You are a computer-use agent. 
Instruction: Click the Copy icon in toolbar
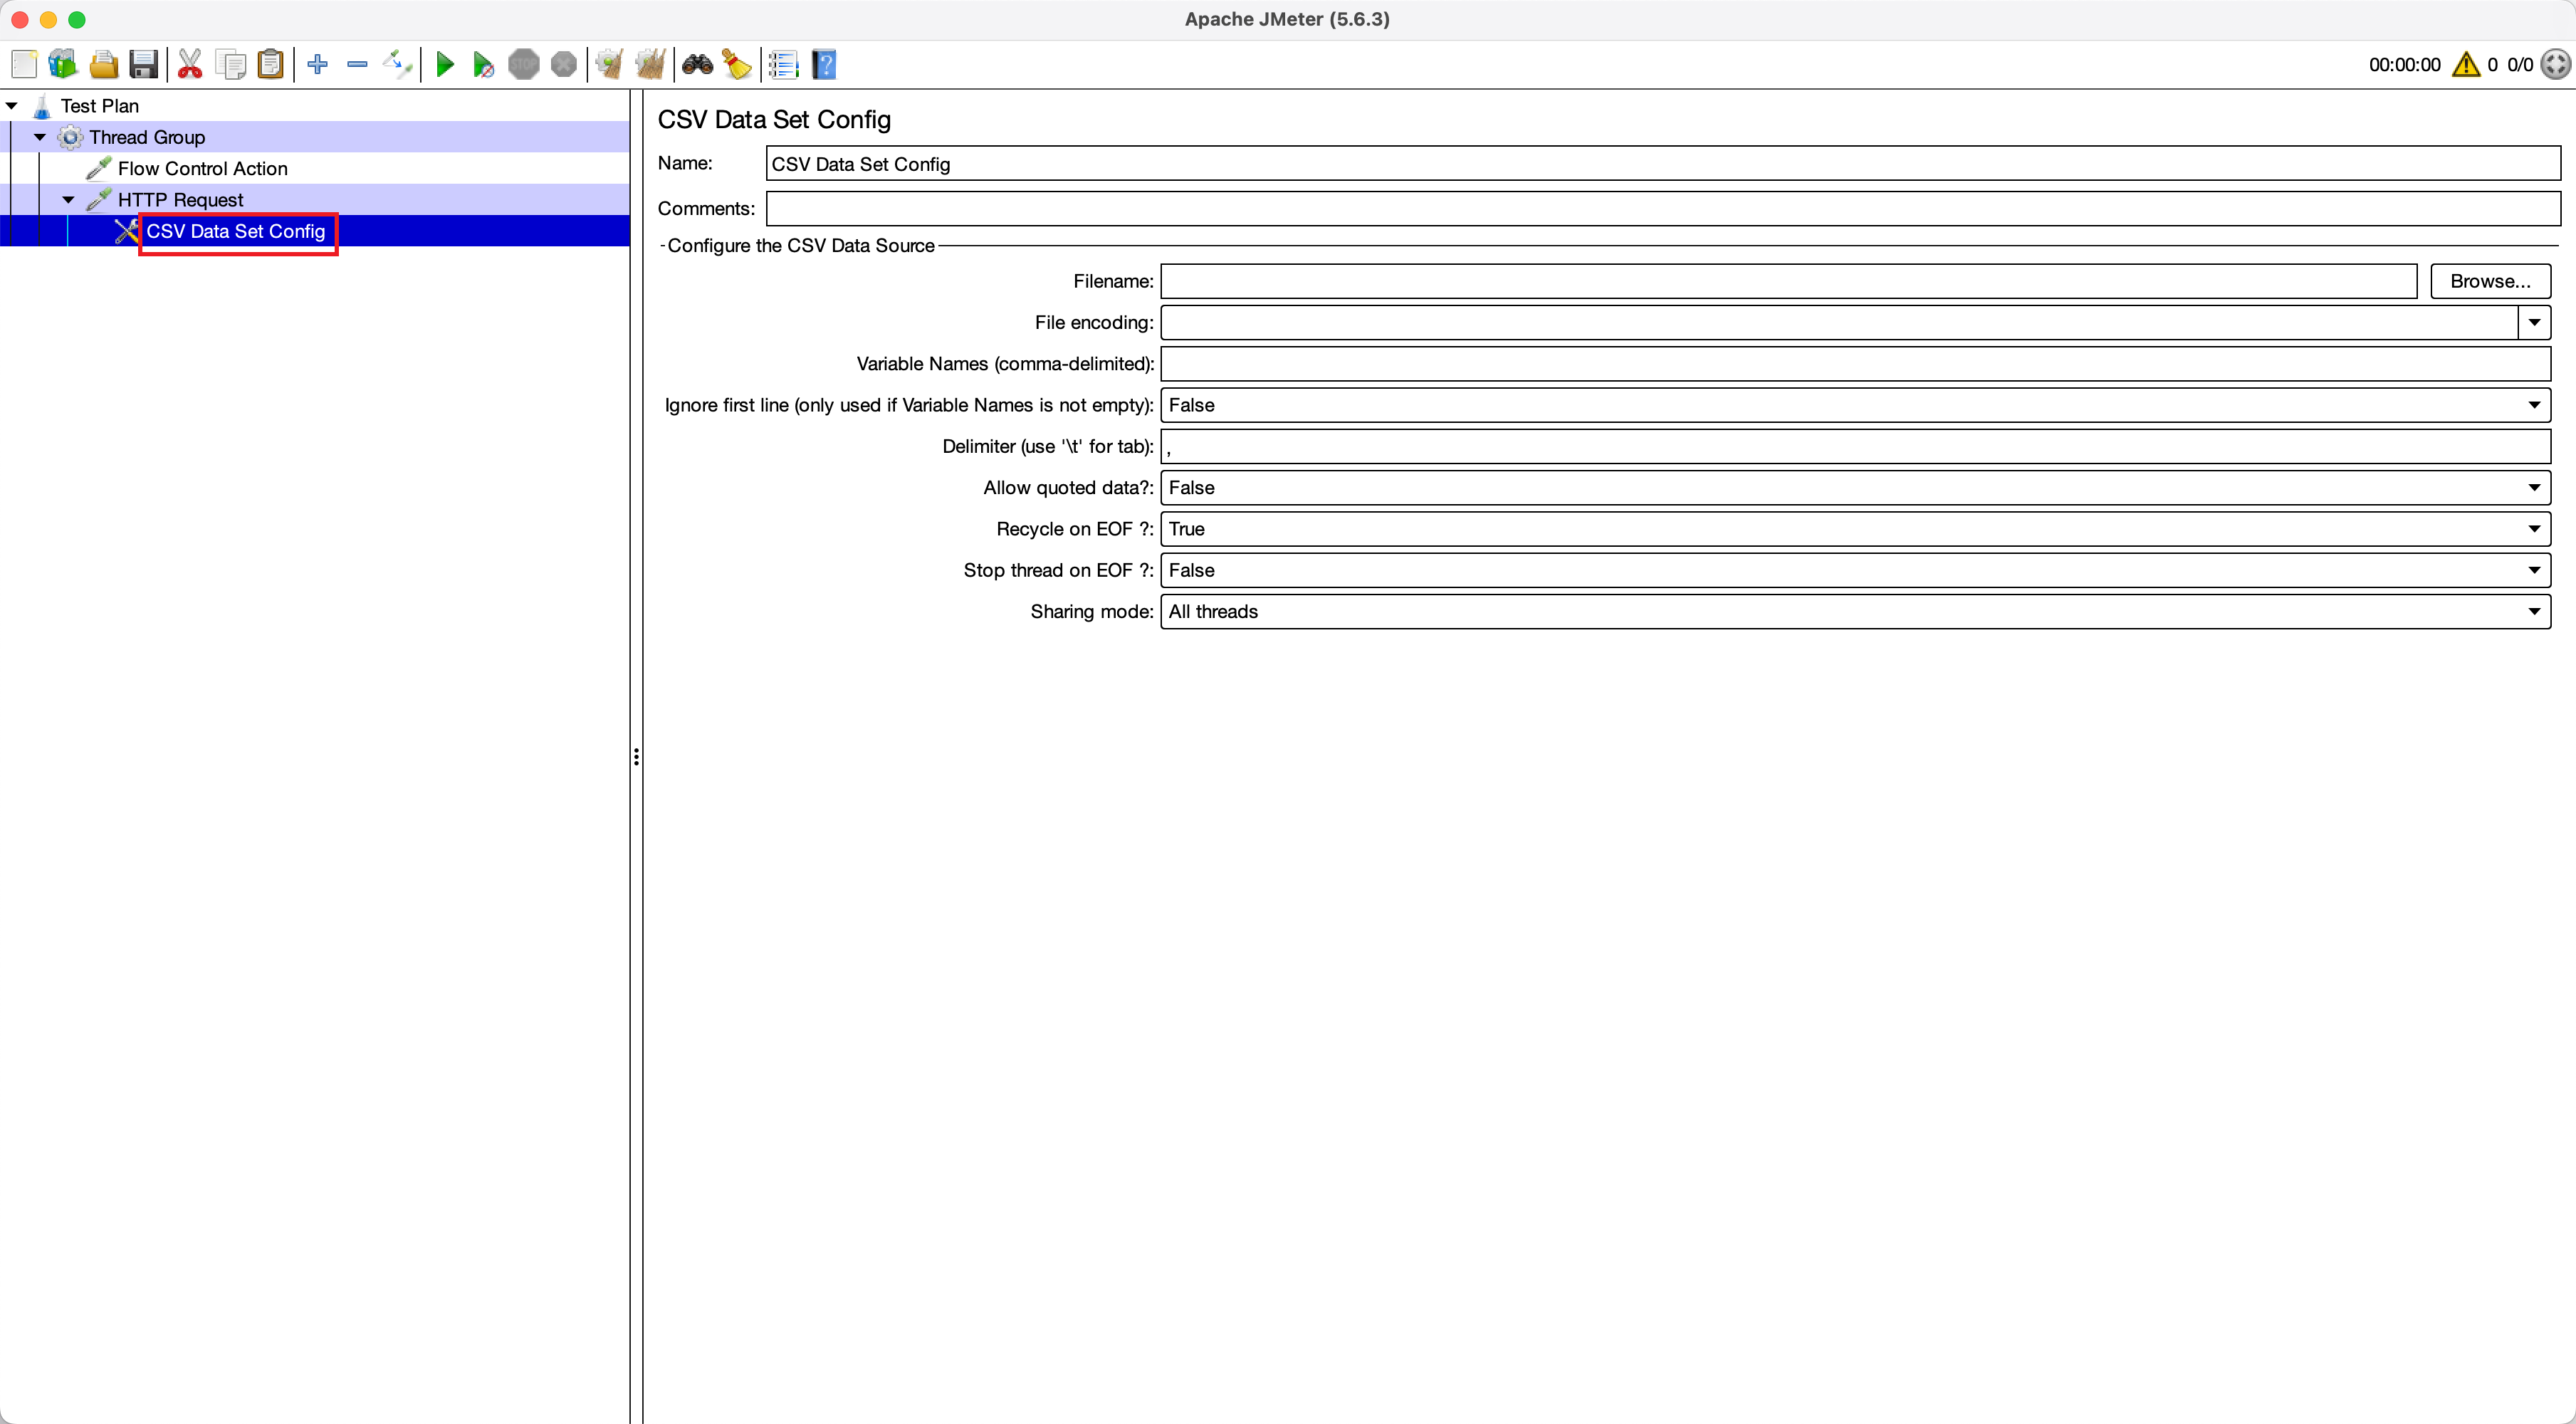[x=231, y=65]
